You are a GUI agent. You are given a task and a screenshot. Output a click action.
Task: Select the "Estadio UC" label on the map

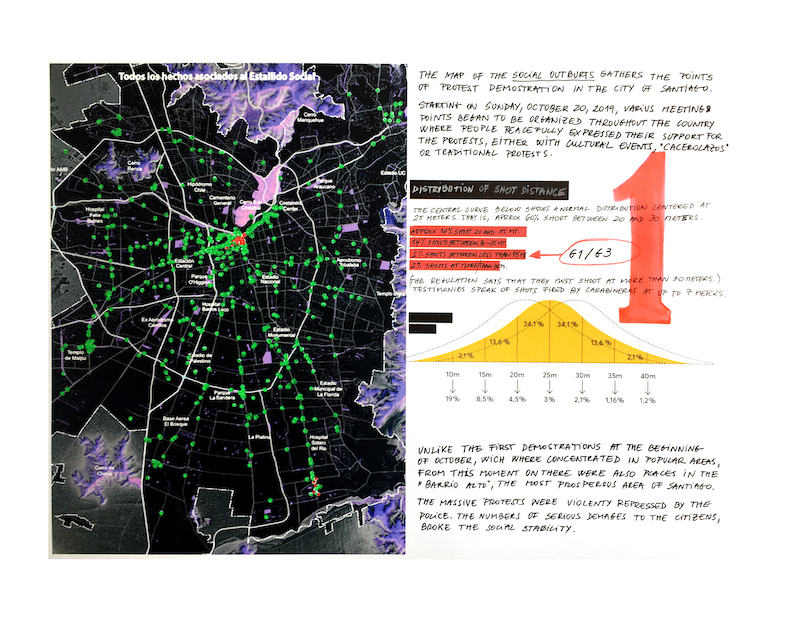(x=393, y=173)
